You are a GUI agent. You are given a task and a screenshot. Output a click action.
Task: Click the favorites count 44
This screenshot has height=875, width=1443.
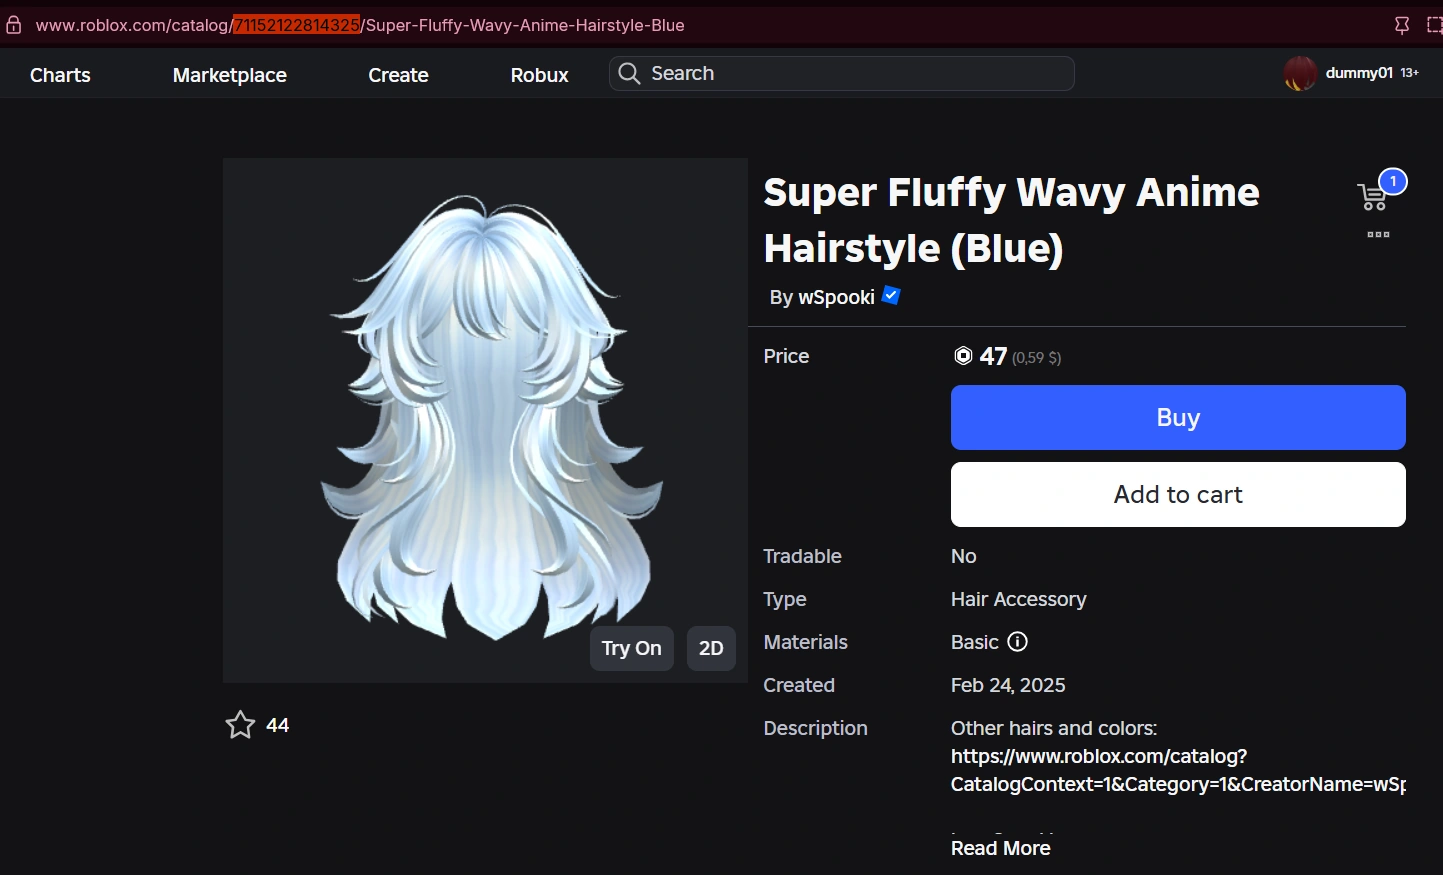[x=278, y=725]
